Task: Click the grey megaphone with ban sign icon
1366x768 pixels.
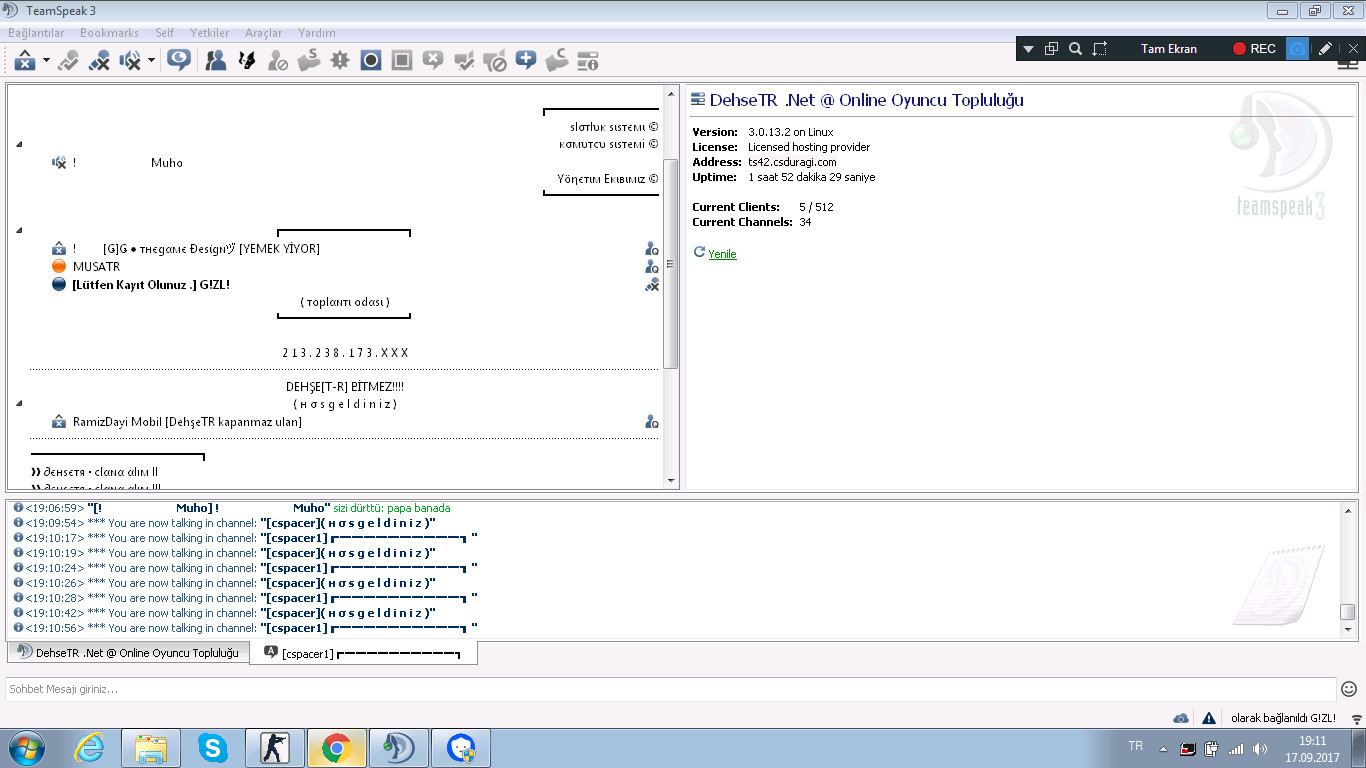Action: 495,61
